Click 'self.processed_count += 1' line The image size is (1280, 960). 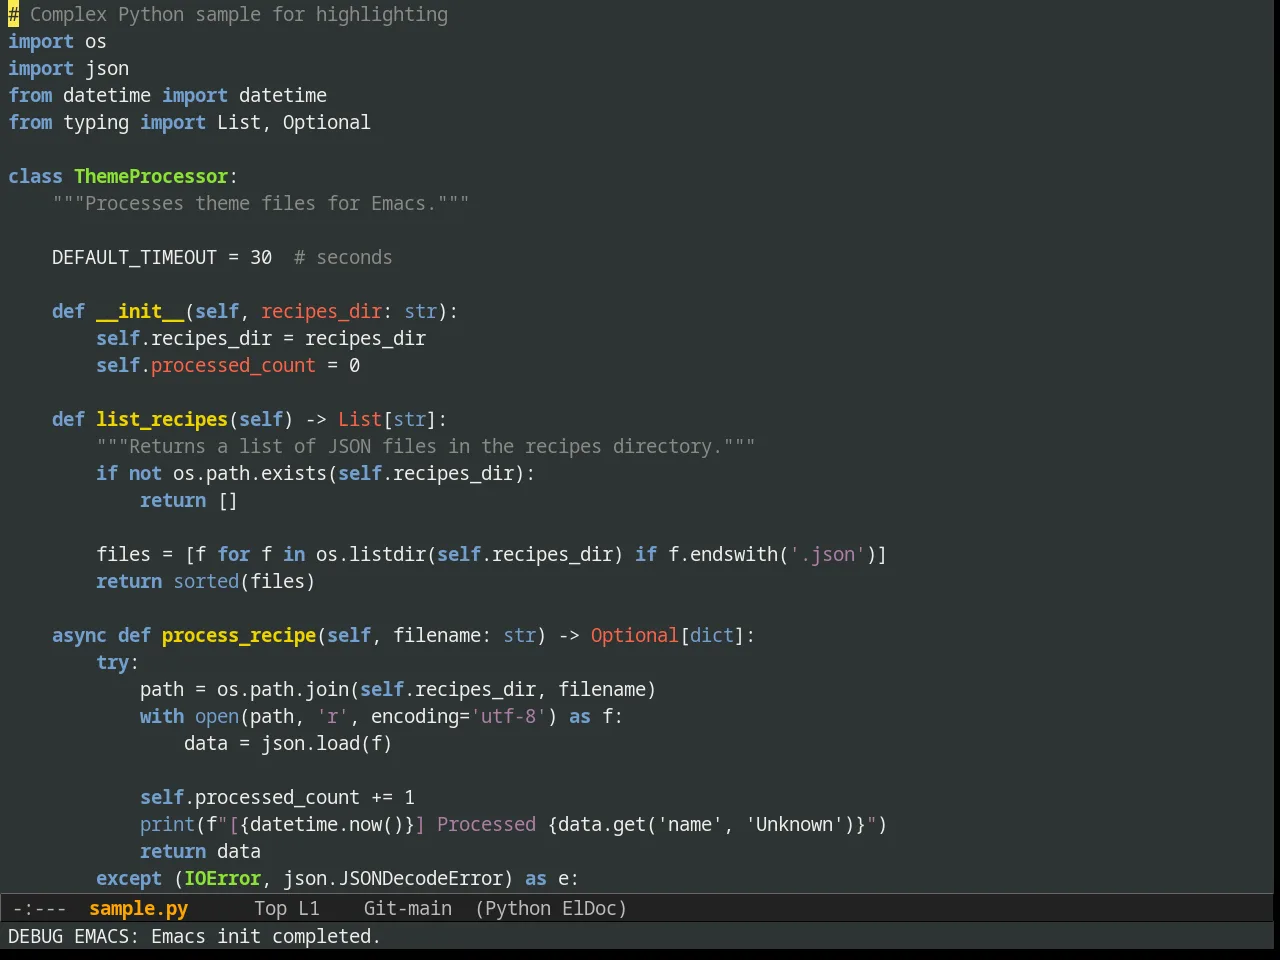(277, 797)
